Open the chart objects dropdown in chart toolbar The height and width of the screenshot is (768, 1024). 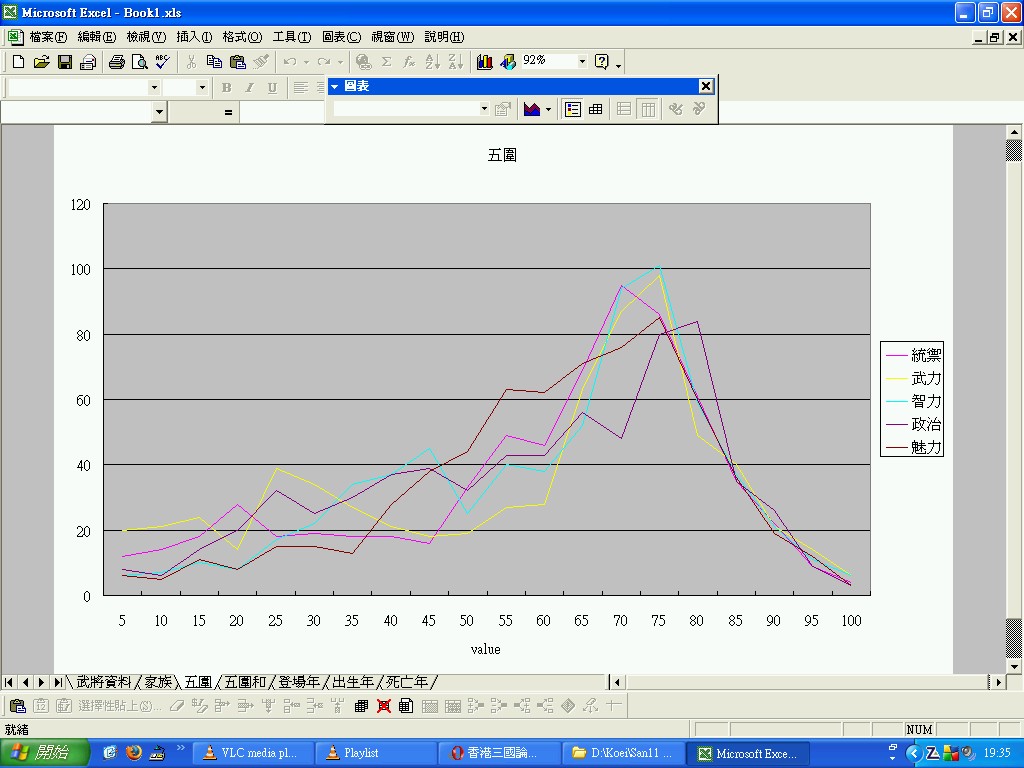(484, 109)
